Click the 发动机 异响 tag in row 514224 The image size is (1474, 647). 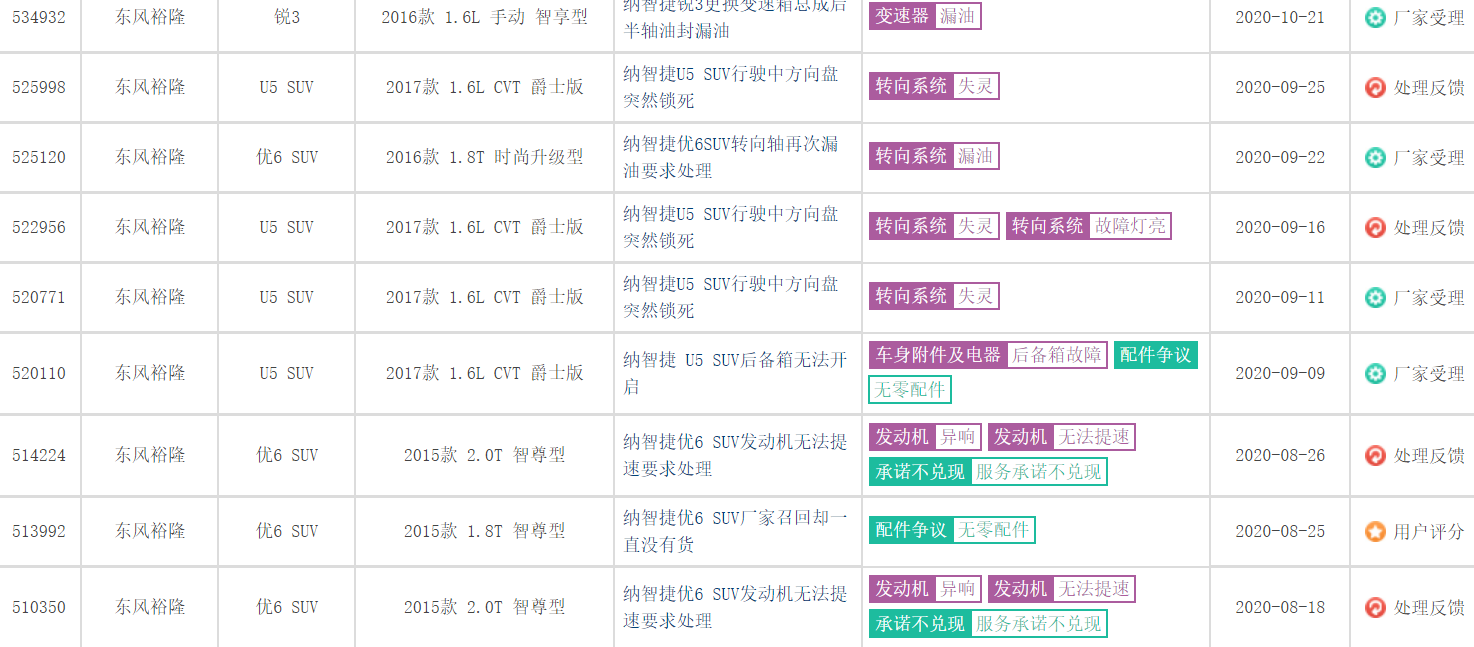925,437
